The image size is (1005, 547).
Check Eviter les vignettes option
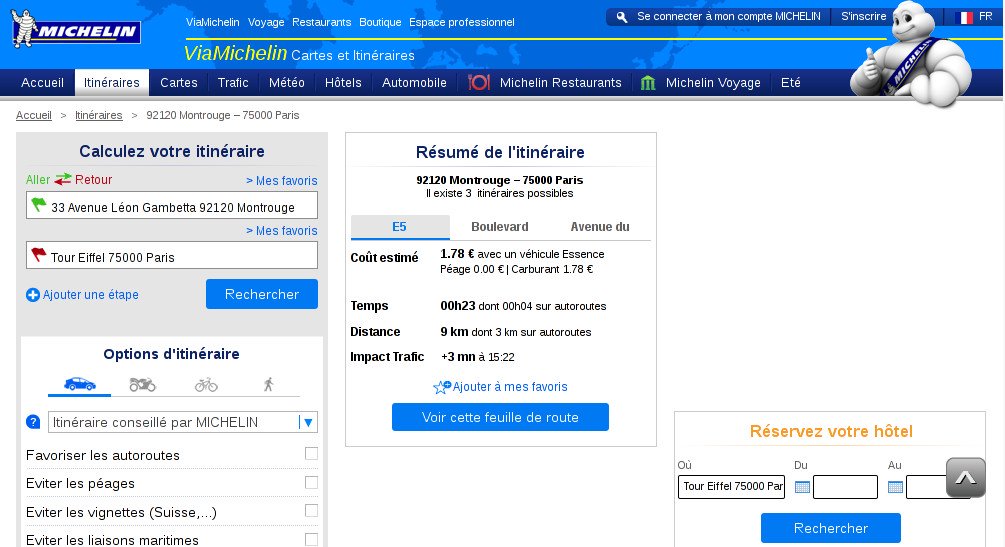point(311,511)
